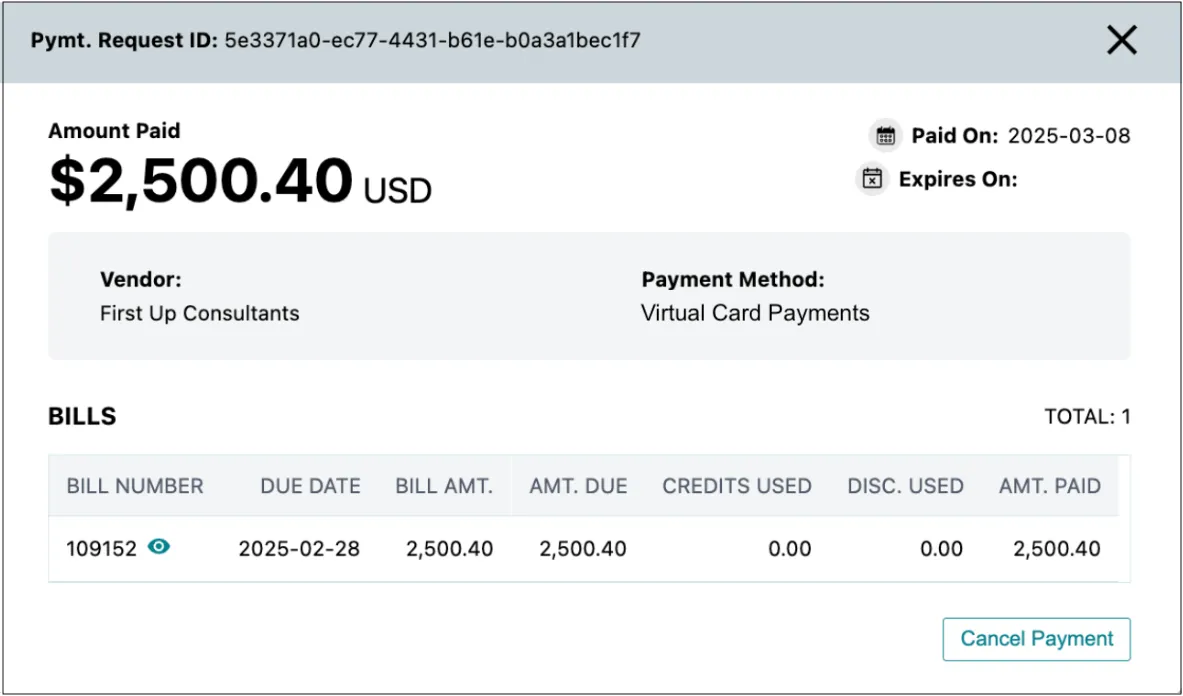Click bill number 109152 cell

coord(101,548)
